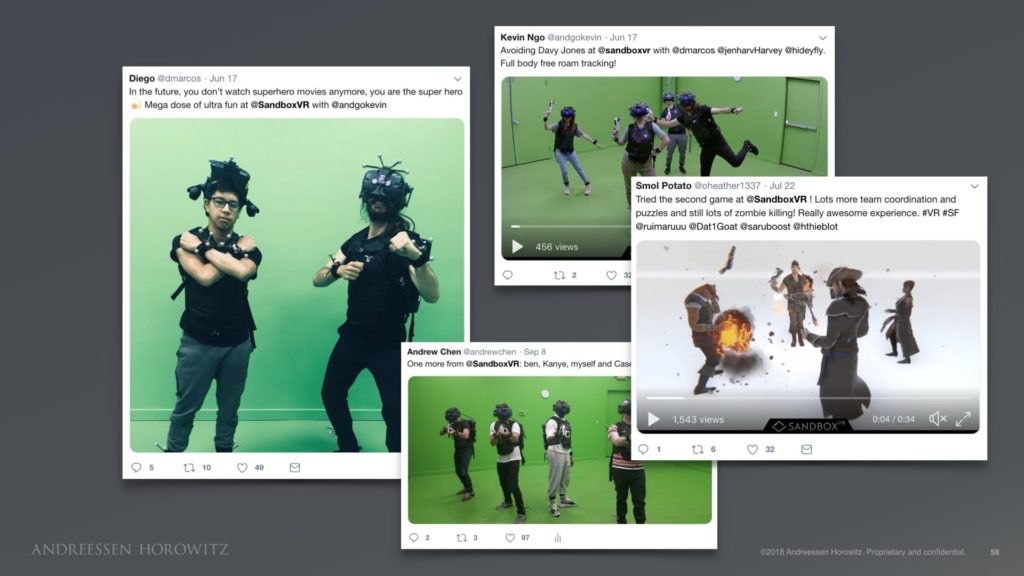Open @SandboxVR mention in Diego's tweet
The height and width of the screenshot is (576, 1024).
pyautogui.click(x=280, y=104)
